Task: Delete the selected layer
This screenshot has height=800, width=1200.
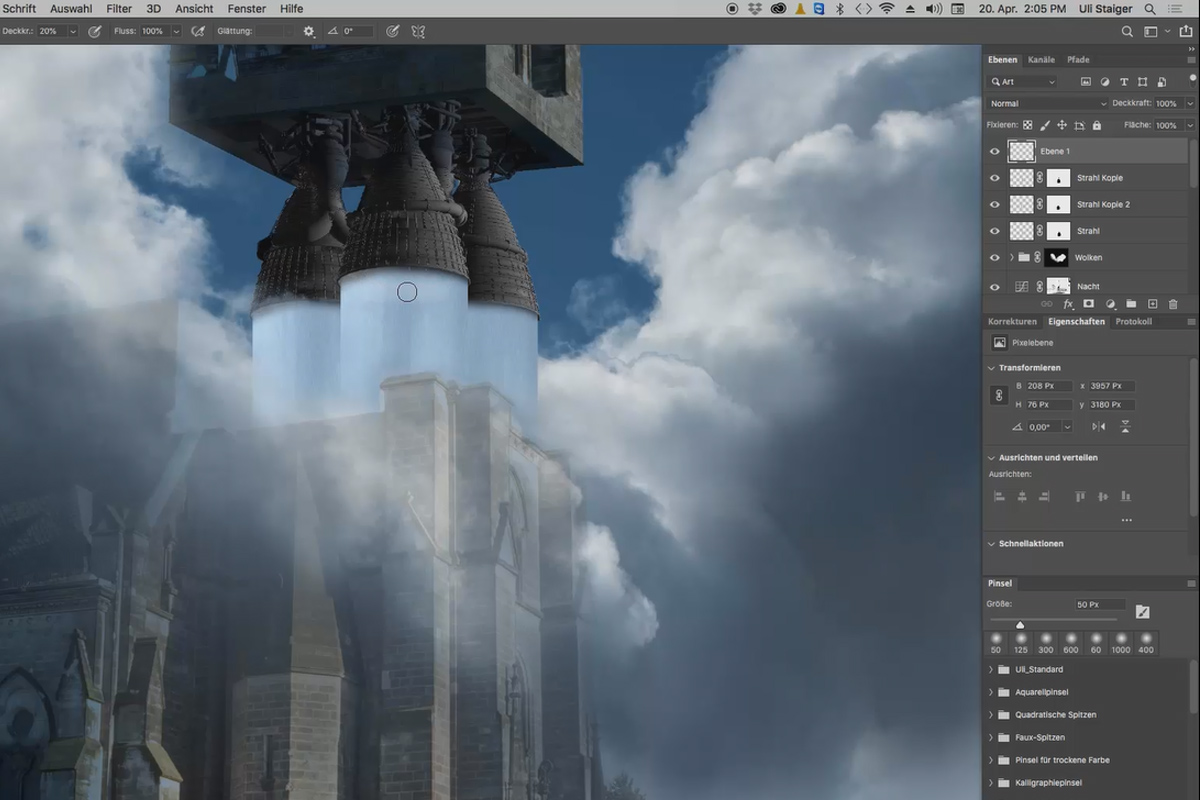Action: click(1173, 304)
